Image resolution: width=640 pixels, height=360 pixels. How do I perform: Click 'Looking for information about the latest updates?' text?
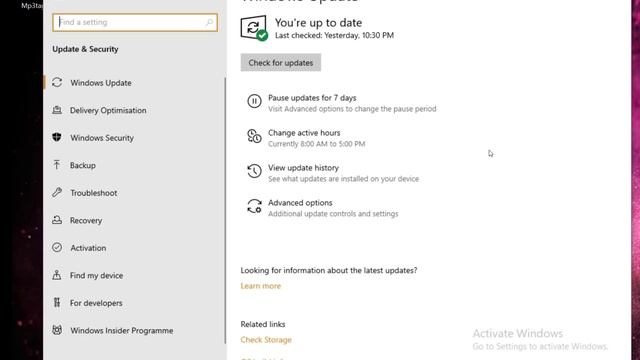[x=329, y=270]
